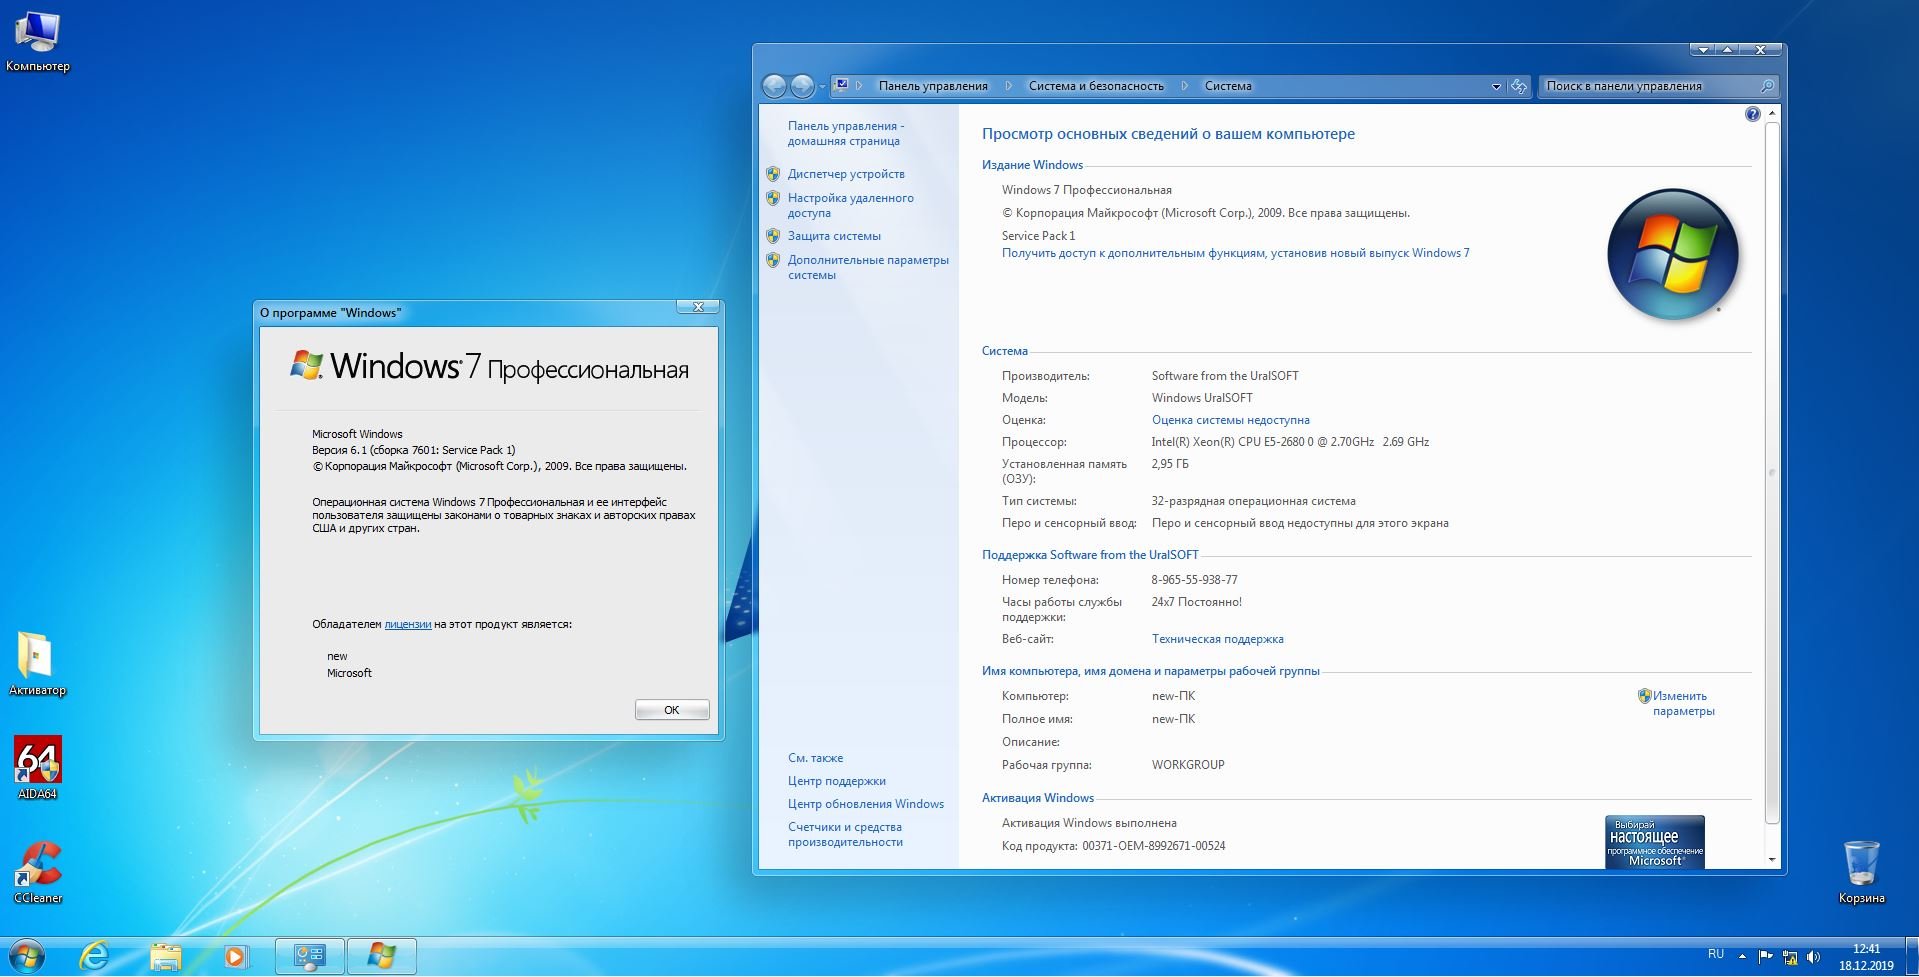The height and width of the screenshot is (977, 1919).
Task: Click the phone number 8-965-55-938-77
Action: pos(1194,580)
